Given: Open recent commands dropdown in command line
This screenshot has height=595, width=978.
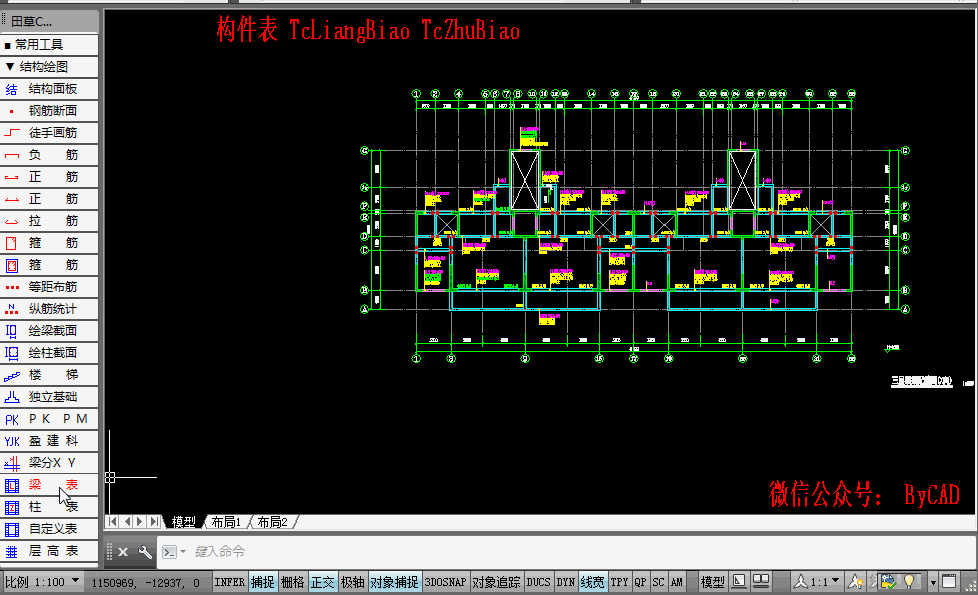Looking at the screenshot, I should 183,552.
